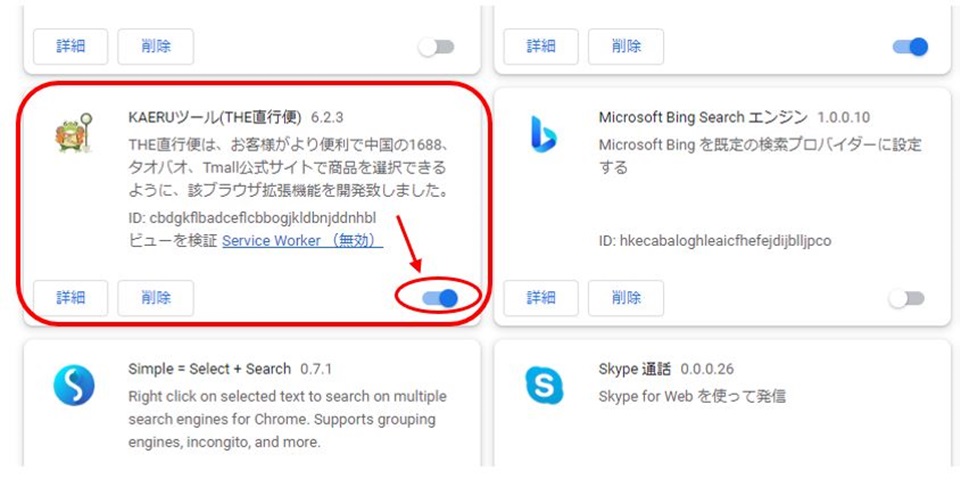Viewport: 960px width, 487px height.
Task: Click the KAERU frog extension icon
Action: tap(73, 133)
